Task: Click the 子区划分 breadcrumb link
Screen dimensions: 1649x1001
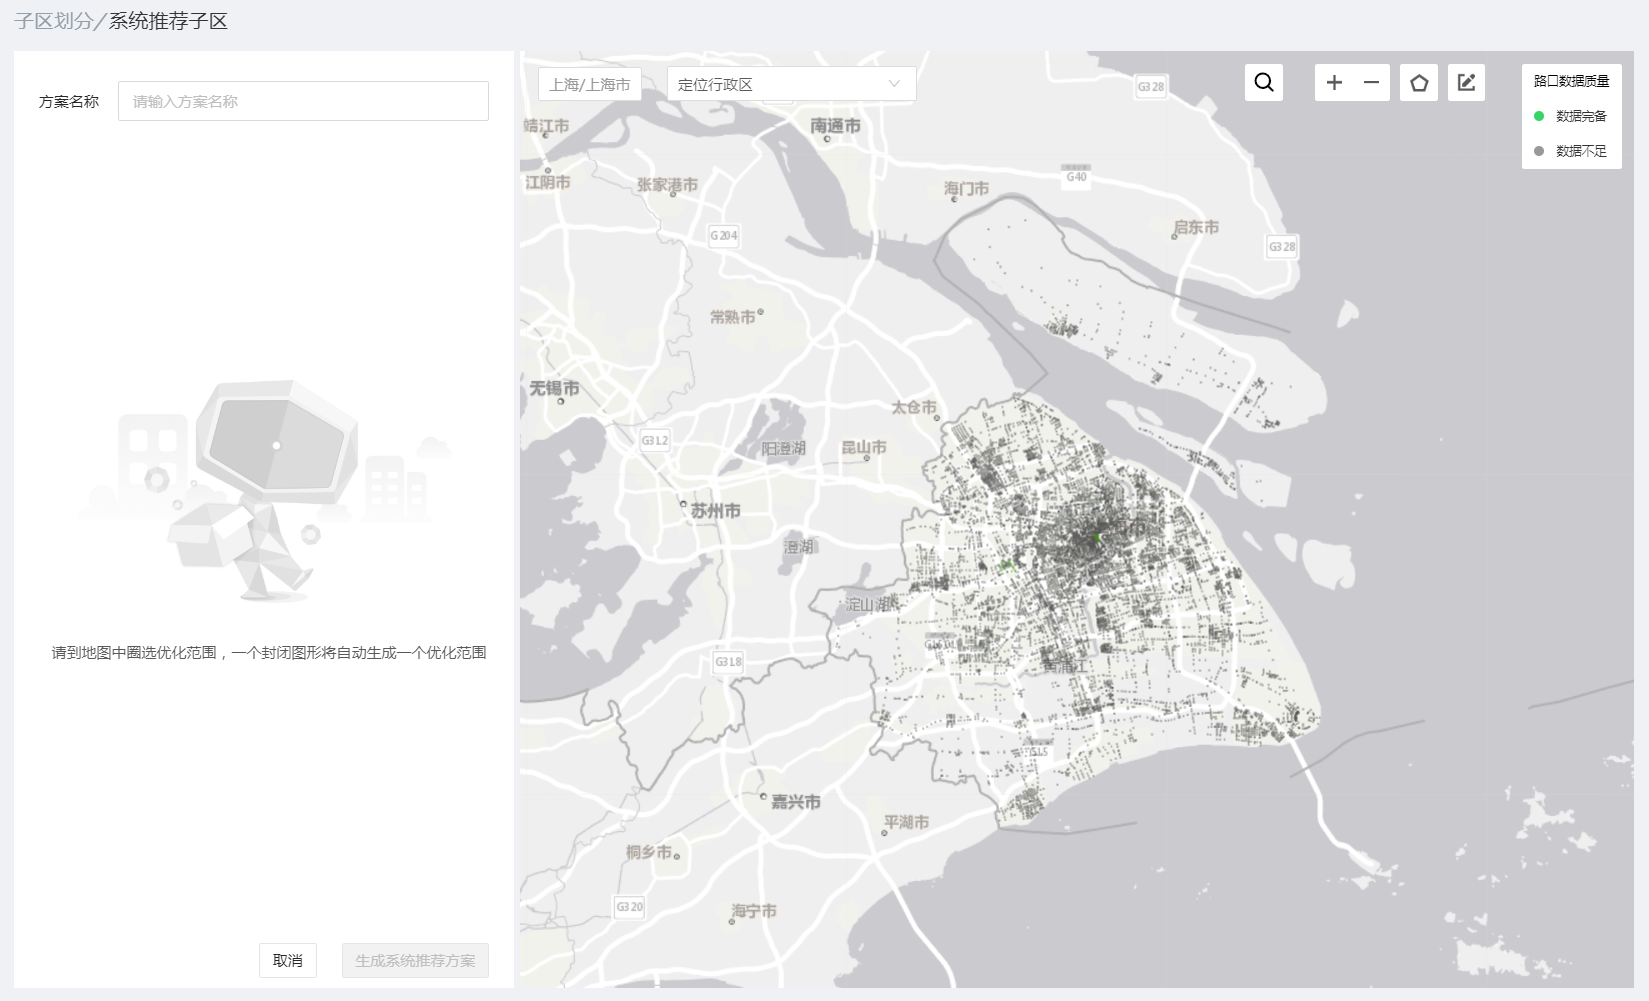Action: click(52, 21)
